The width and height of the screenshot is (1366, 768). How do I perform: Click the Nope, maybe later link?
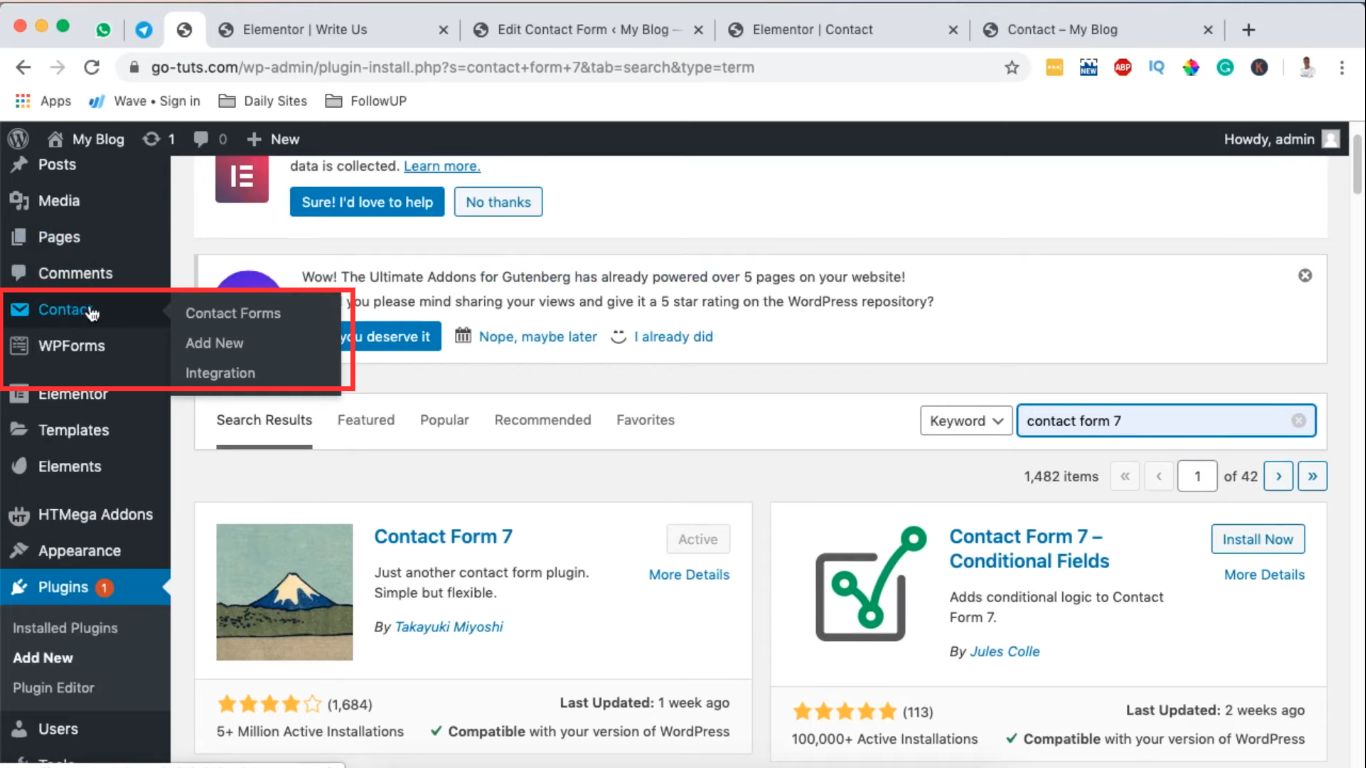tap(538, 337)
